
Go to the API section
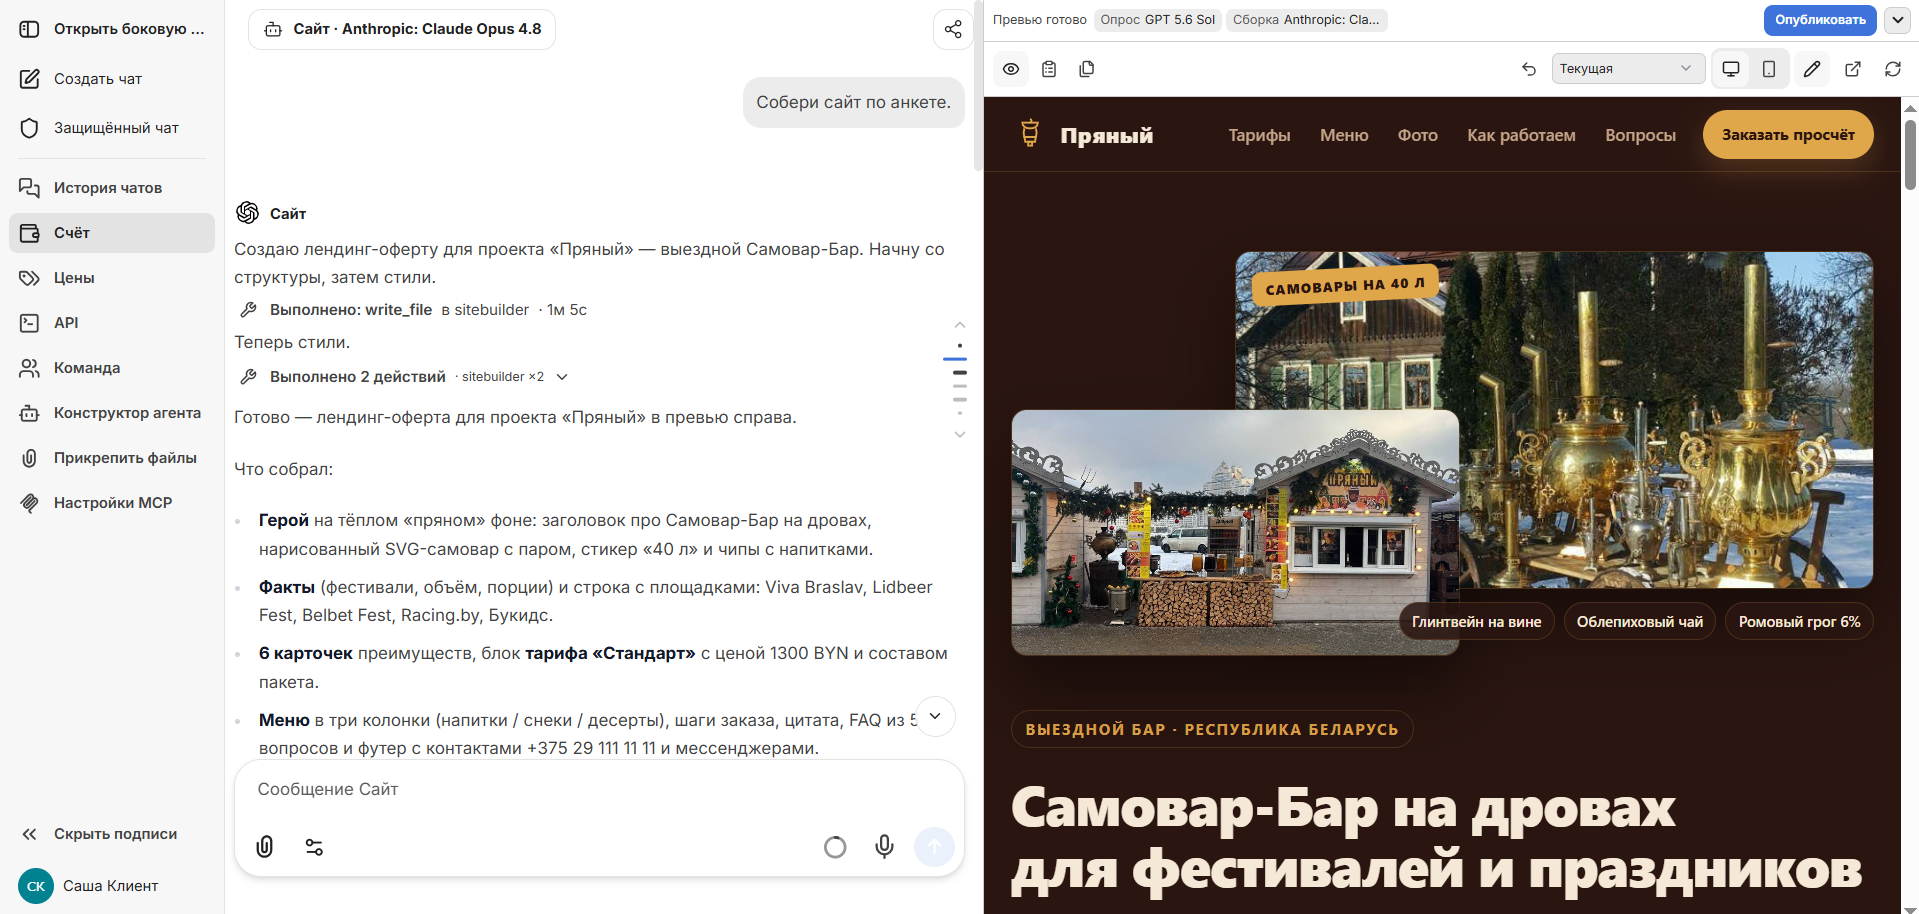point(112,323)
